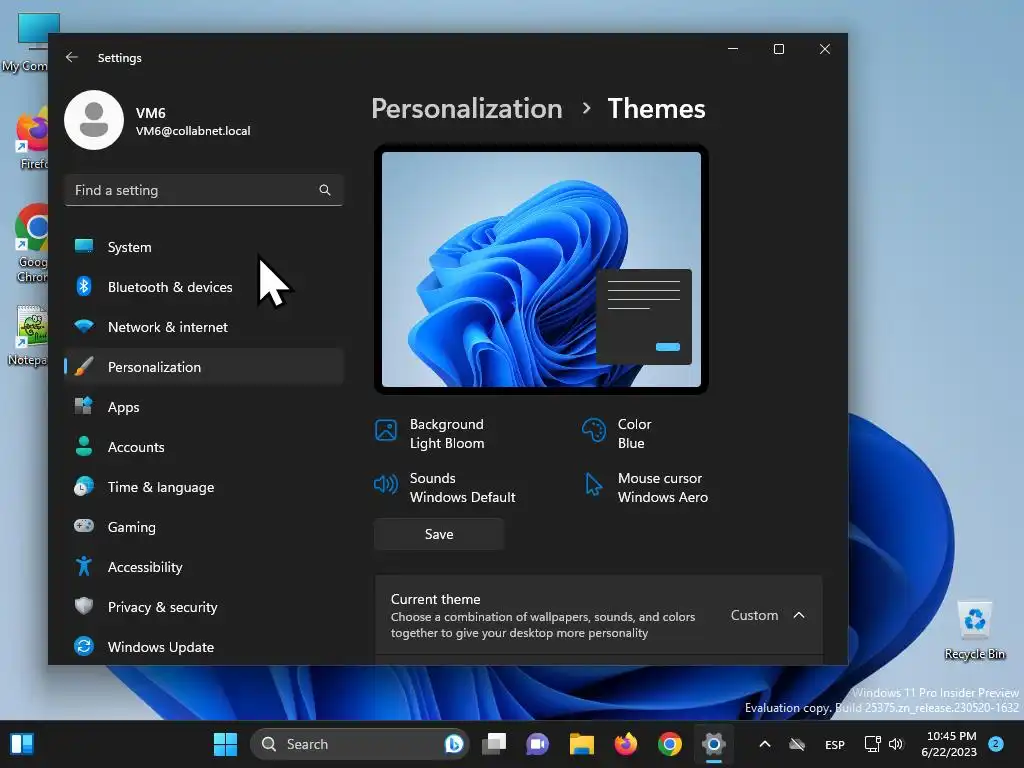
Task: Launch Google Chrome from the taskbar
Action: coord(669,744)
